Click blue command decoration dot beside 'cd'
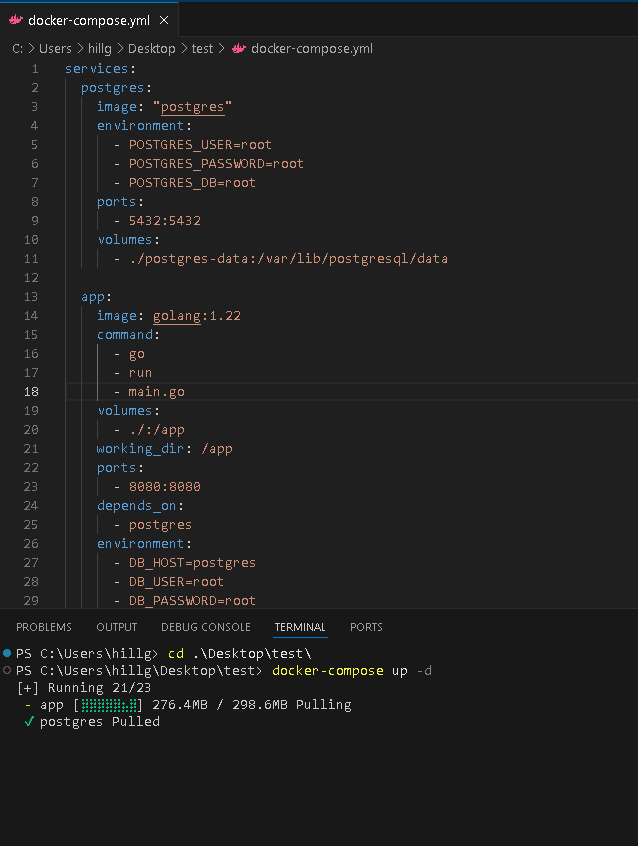 coord(7,653)
